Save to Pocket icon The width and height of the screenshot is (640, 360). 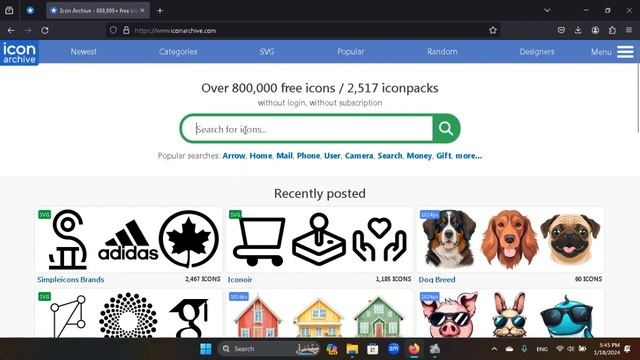click(x=561, y=30)
